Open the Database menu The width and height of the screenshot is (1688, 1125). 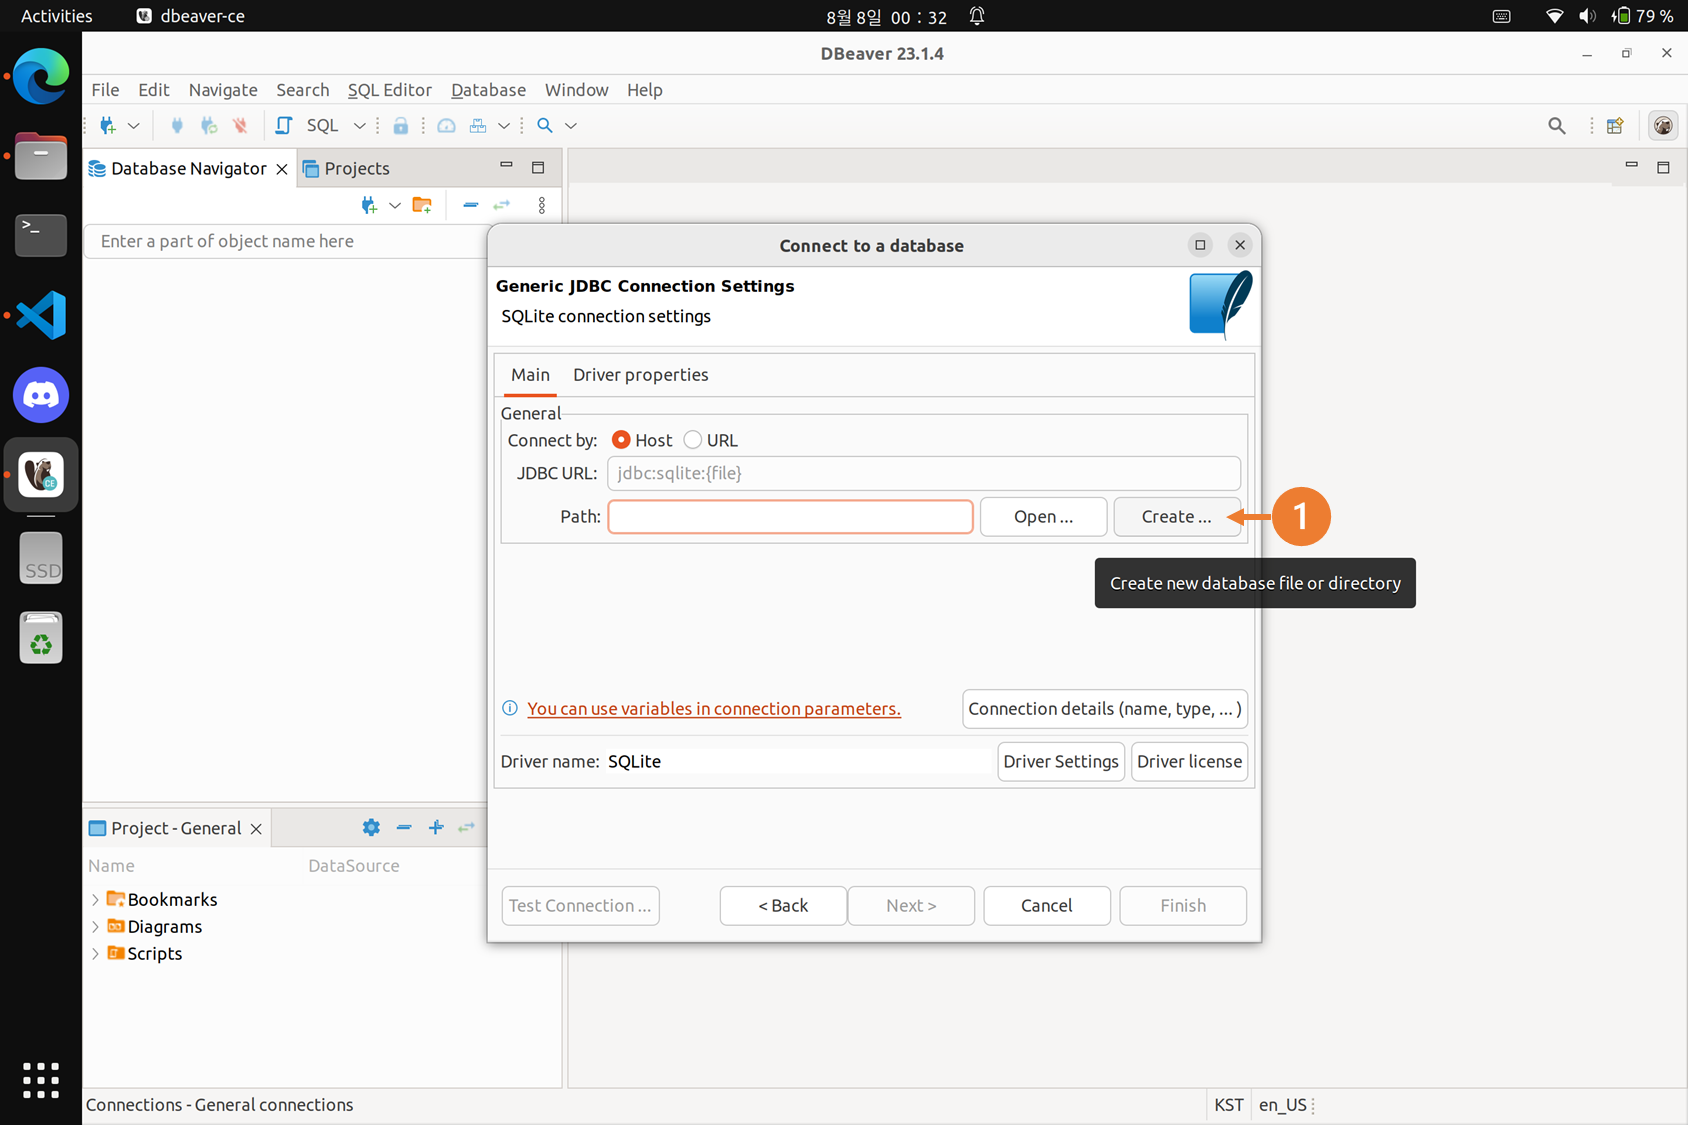pyautogui.click(x=488, y=90)
